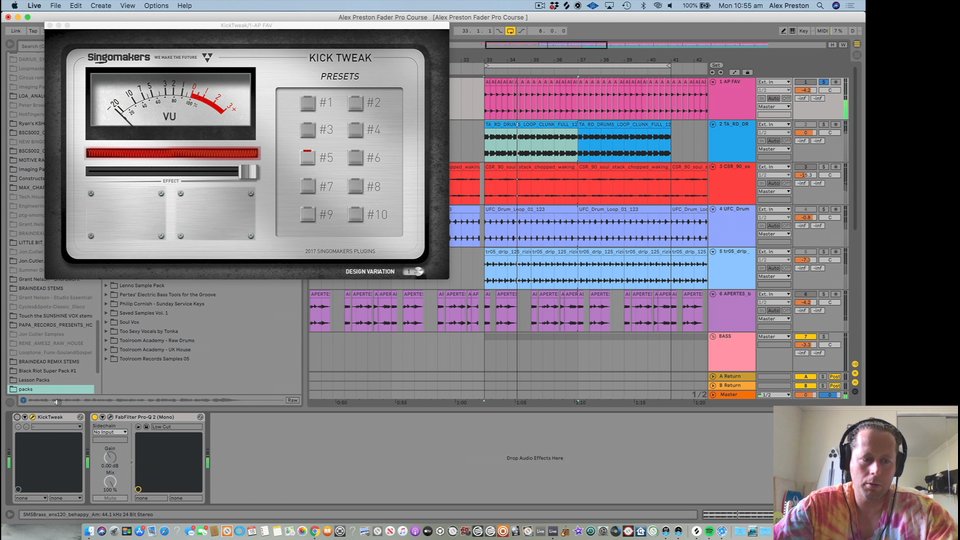This screenshot has width=960, height=540.
Task: Expand Saved Samples Vol. 1 folder
Action: click(x=106, y=313)
